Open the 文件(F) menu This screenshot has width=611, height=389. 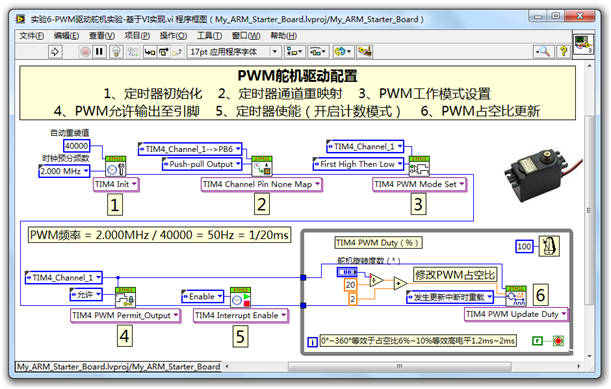[x=32, y=36]
